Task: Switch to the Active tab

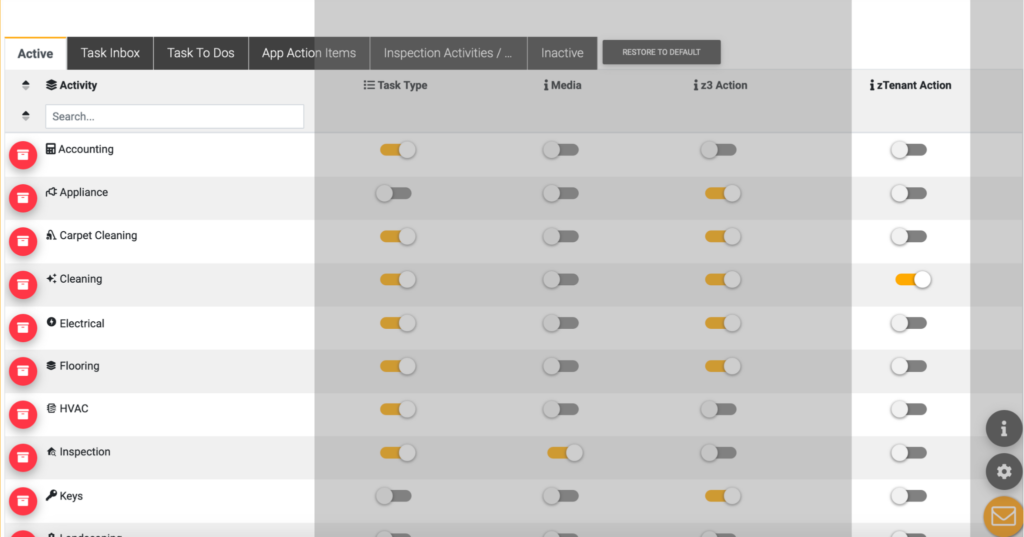Action: tap(35, 54)
